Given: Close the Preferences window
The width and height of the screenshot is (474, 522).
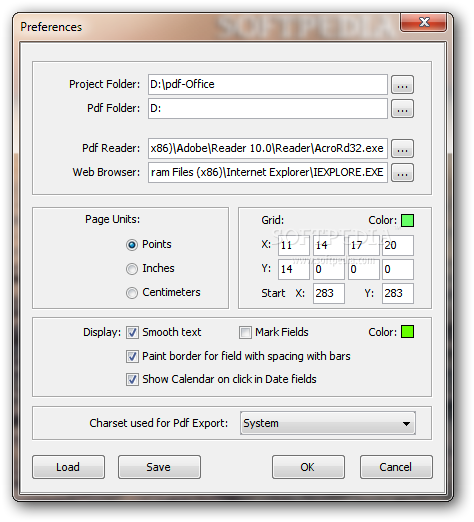Looking at the screenshot, I should (423, 23).
